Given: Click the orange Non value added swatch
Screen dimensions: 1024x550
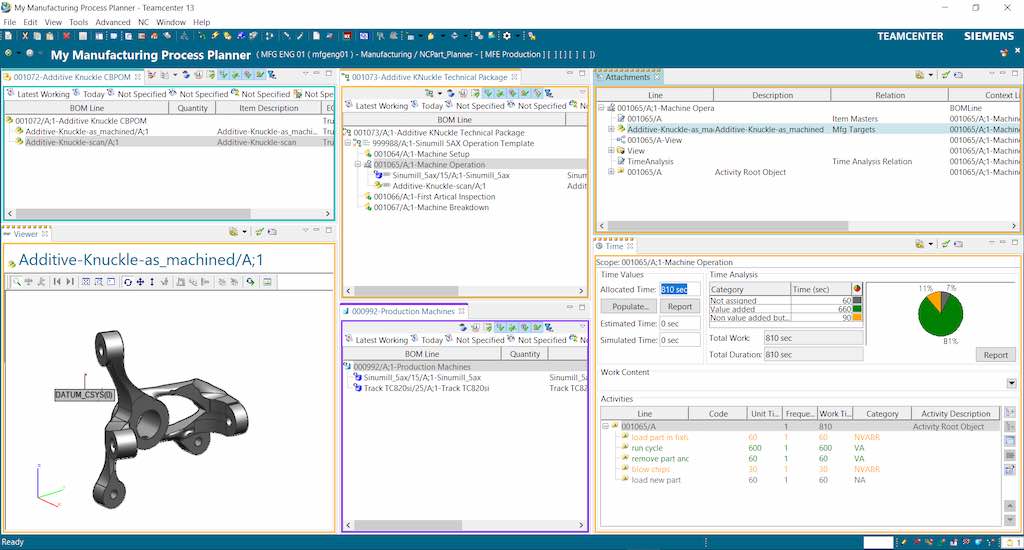Looking at the screenshot, I should (857, 317).
